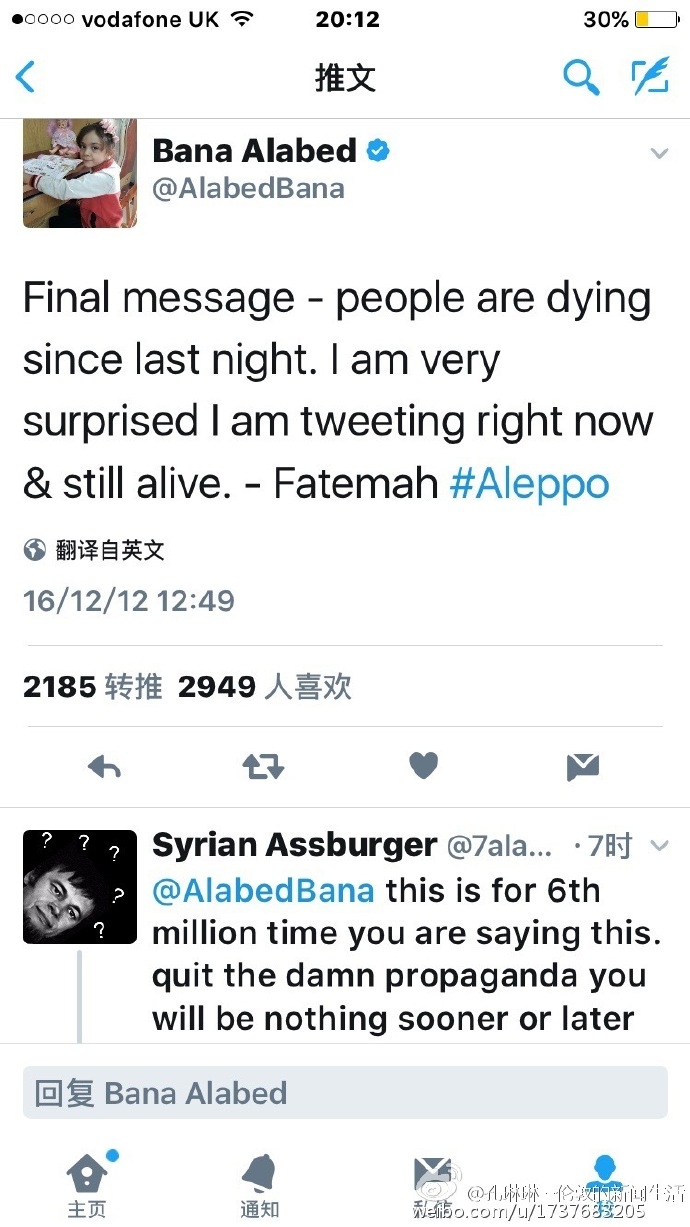Retweet the Final message tweet

tap(264, 767)
